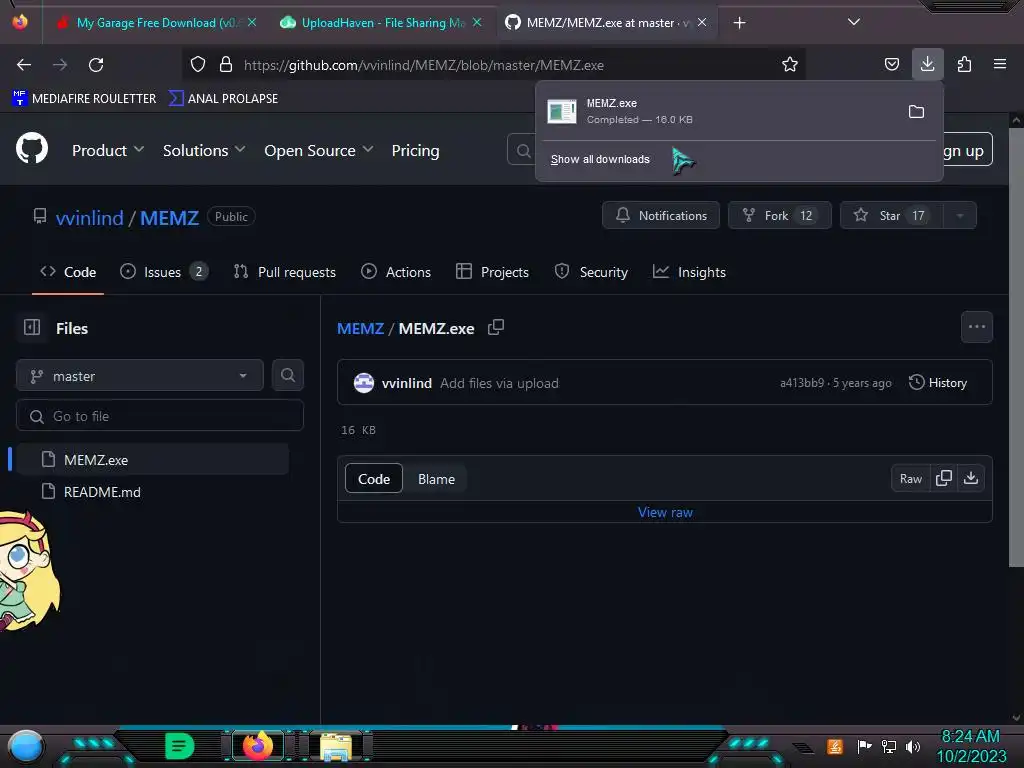Click the page address bar URL
Image resolution: width=1024 pixels, height=768 pixels.
pyautogui.click(x=423, y=65)
